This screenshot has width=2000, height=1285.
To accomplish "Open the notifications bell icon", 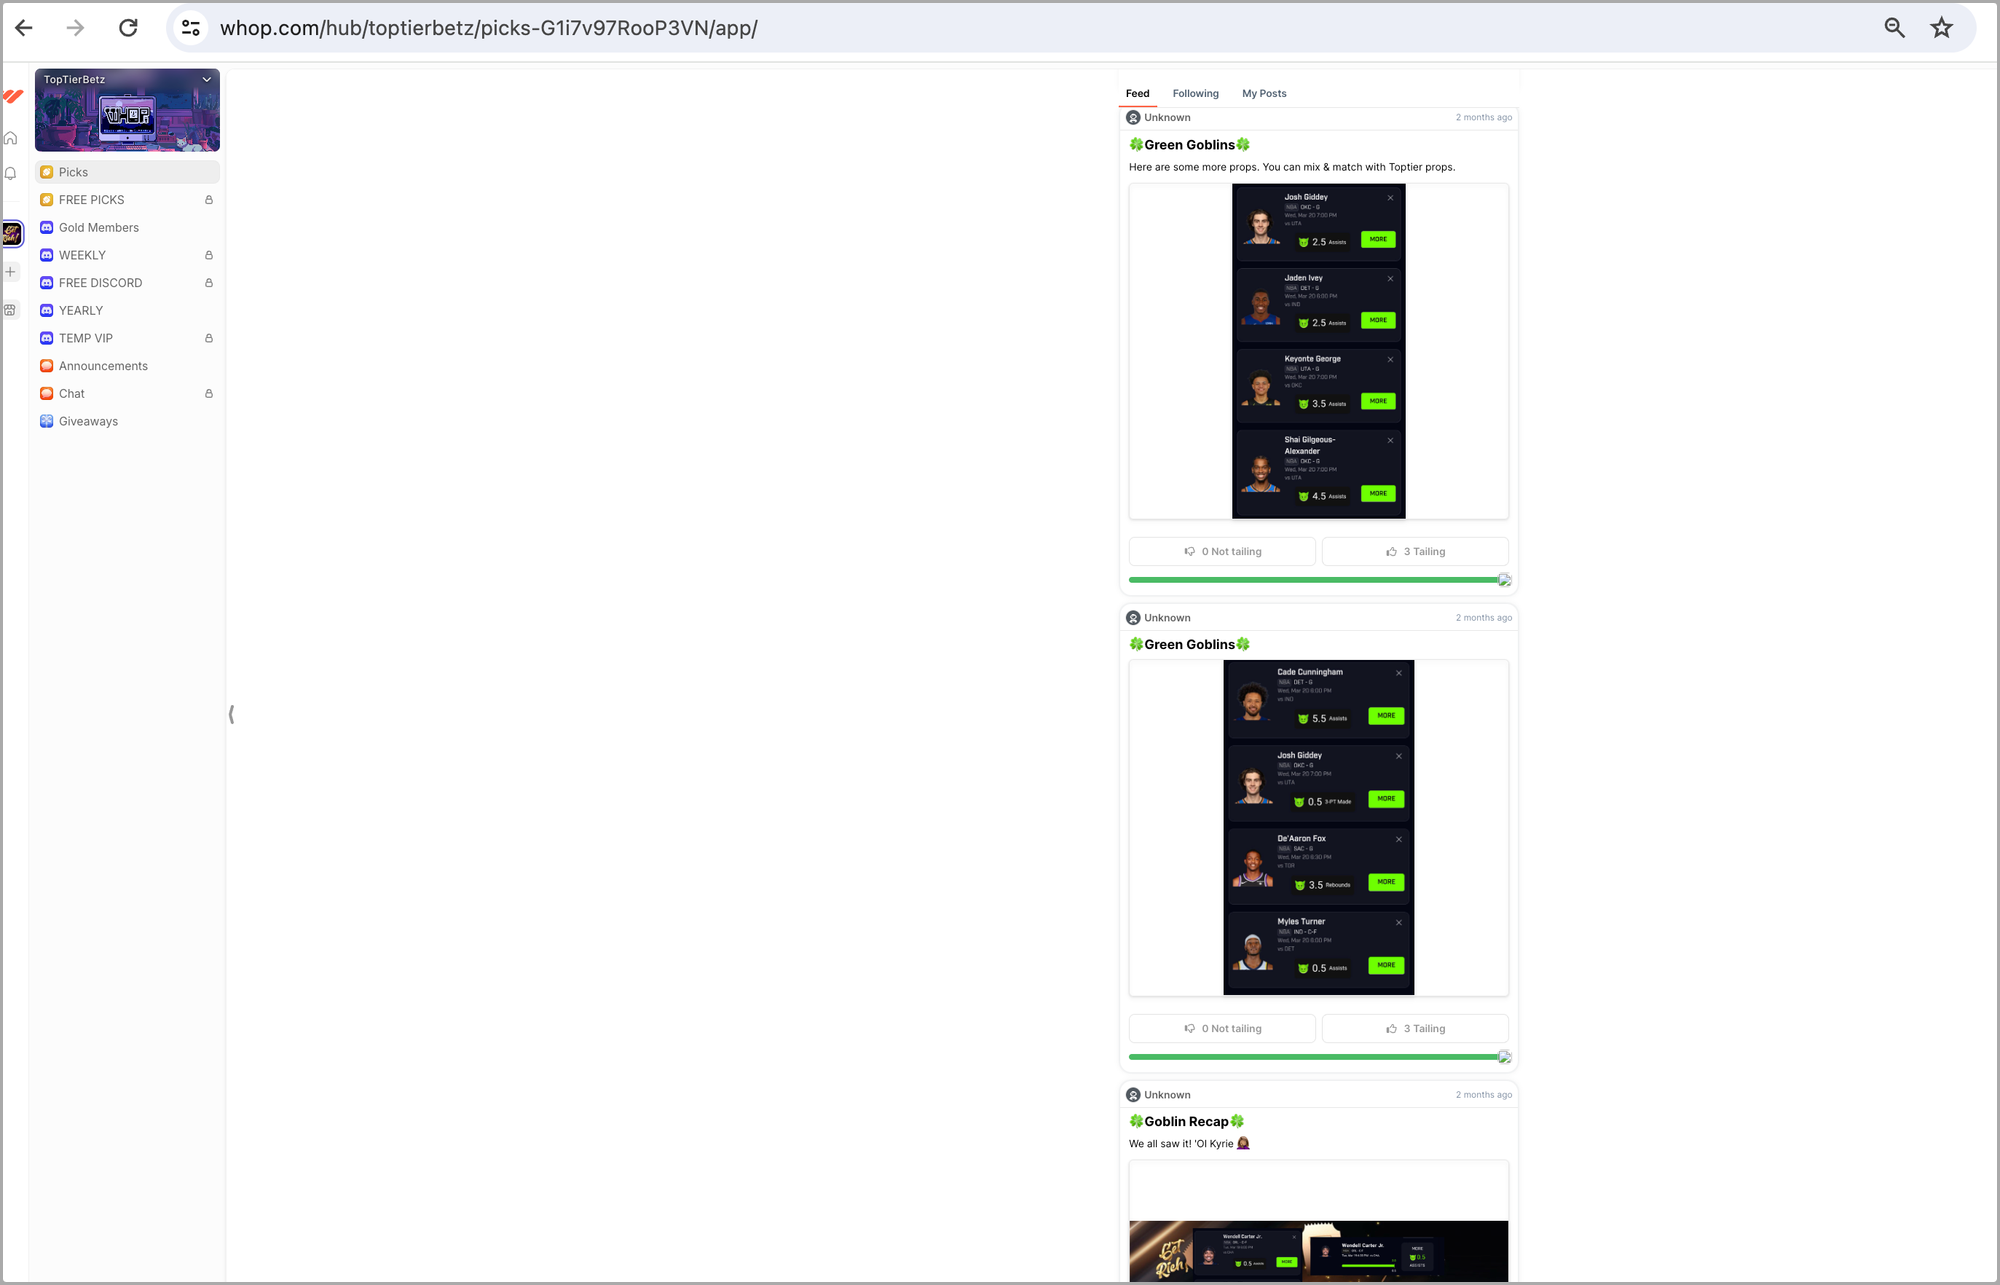I will [11, 174].
